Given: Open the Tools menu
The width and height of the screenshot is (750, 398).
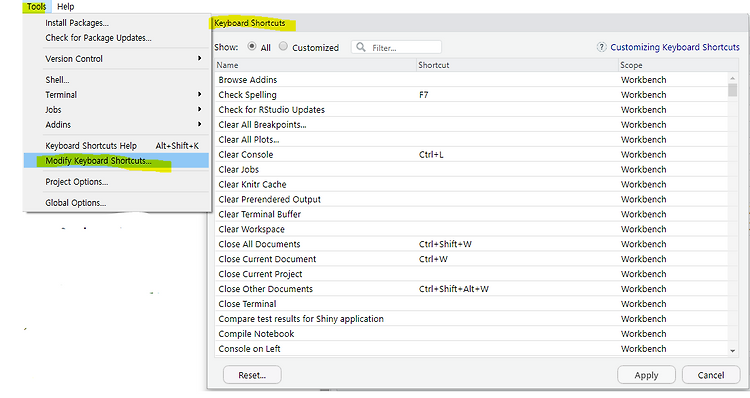Looking at the screenshot, I should coord(36,7).
